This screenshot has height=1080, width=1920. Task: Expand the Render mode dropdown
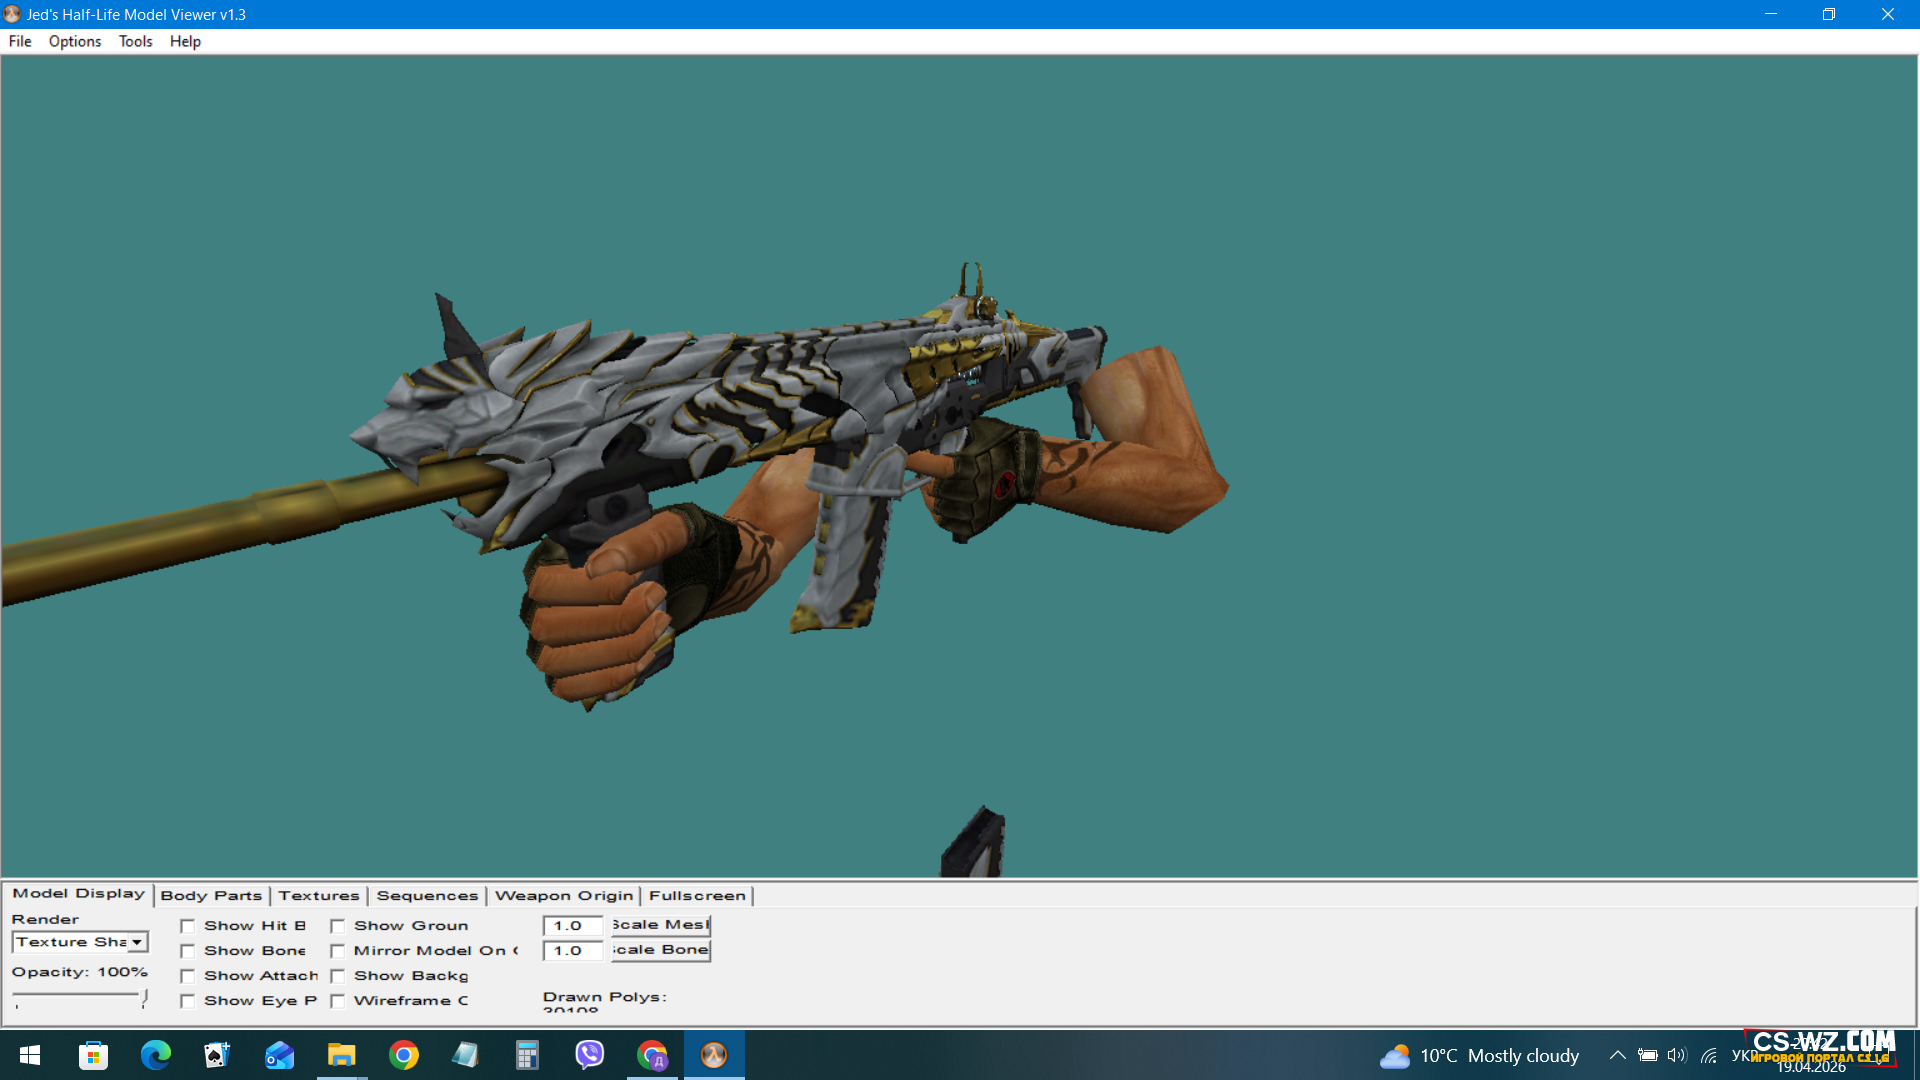pos(137,942)
